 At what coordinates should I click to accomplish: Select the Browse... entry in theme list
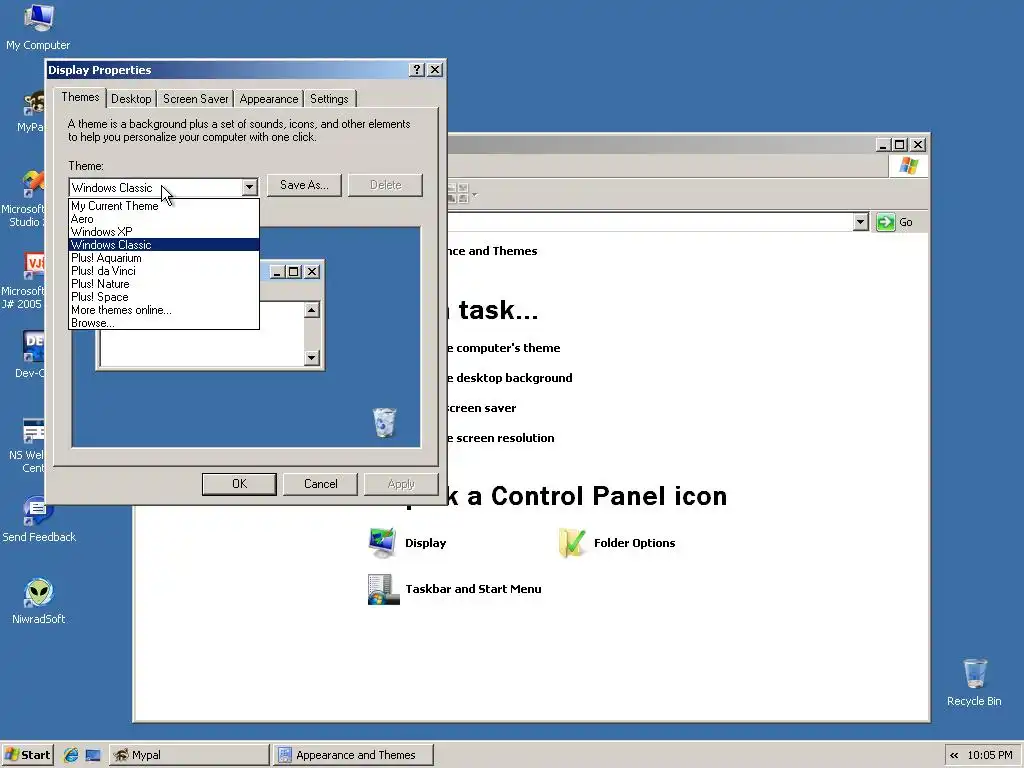164,323
